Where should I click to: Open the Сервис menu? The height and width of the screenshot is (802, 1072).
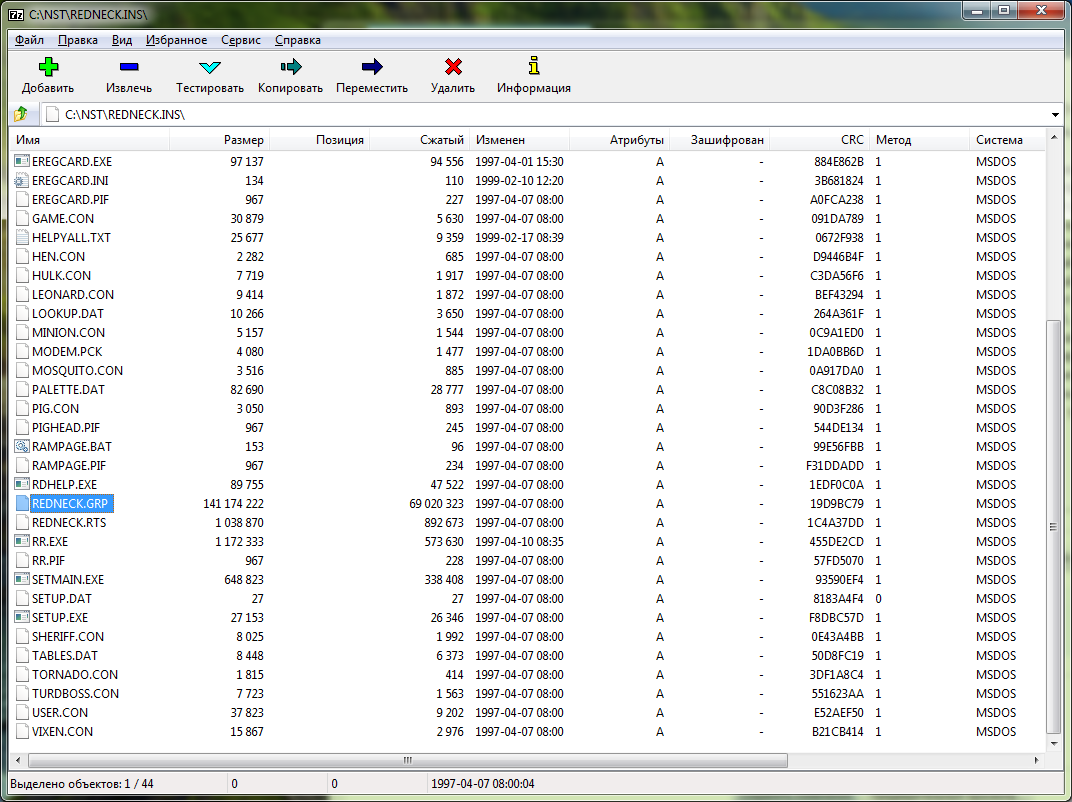(241, 40)
